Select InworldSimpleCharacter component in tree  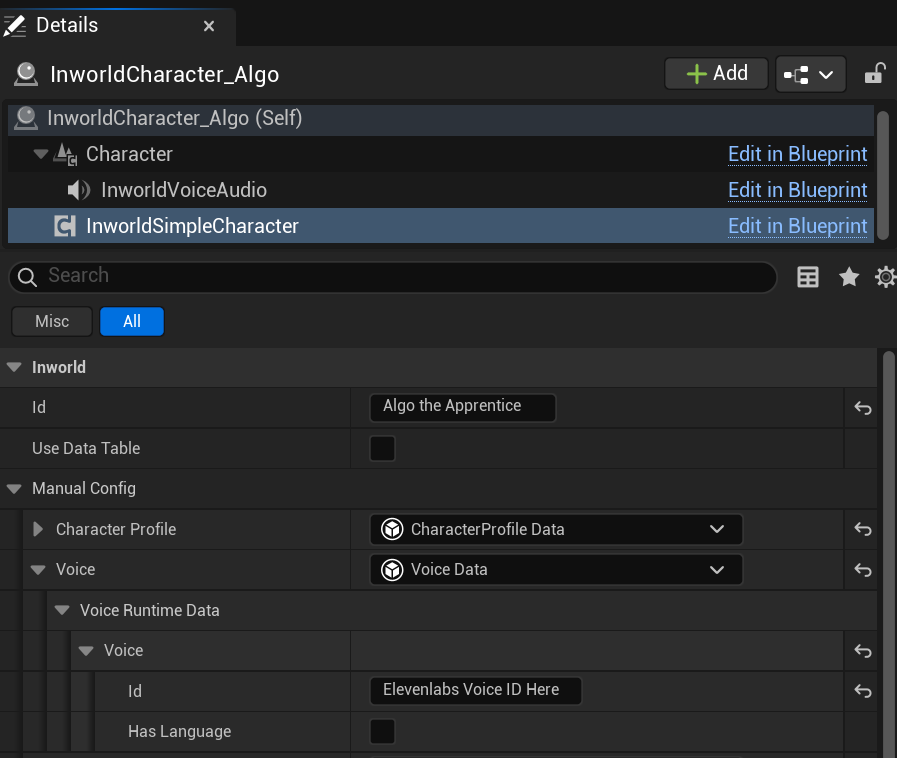[192, 226]
